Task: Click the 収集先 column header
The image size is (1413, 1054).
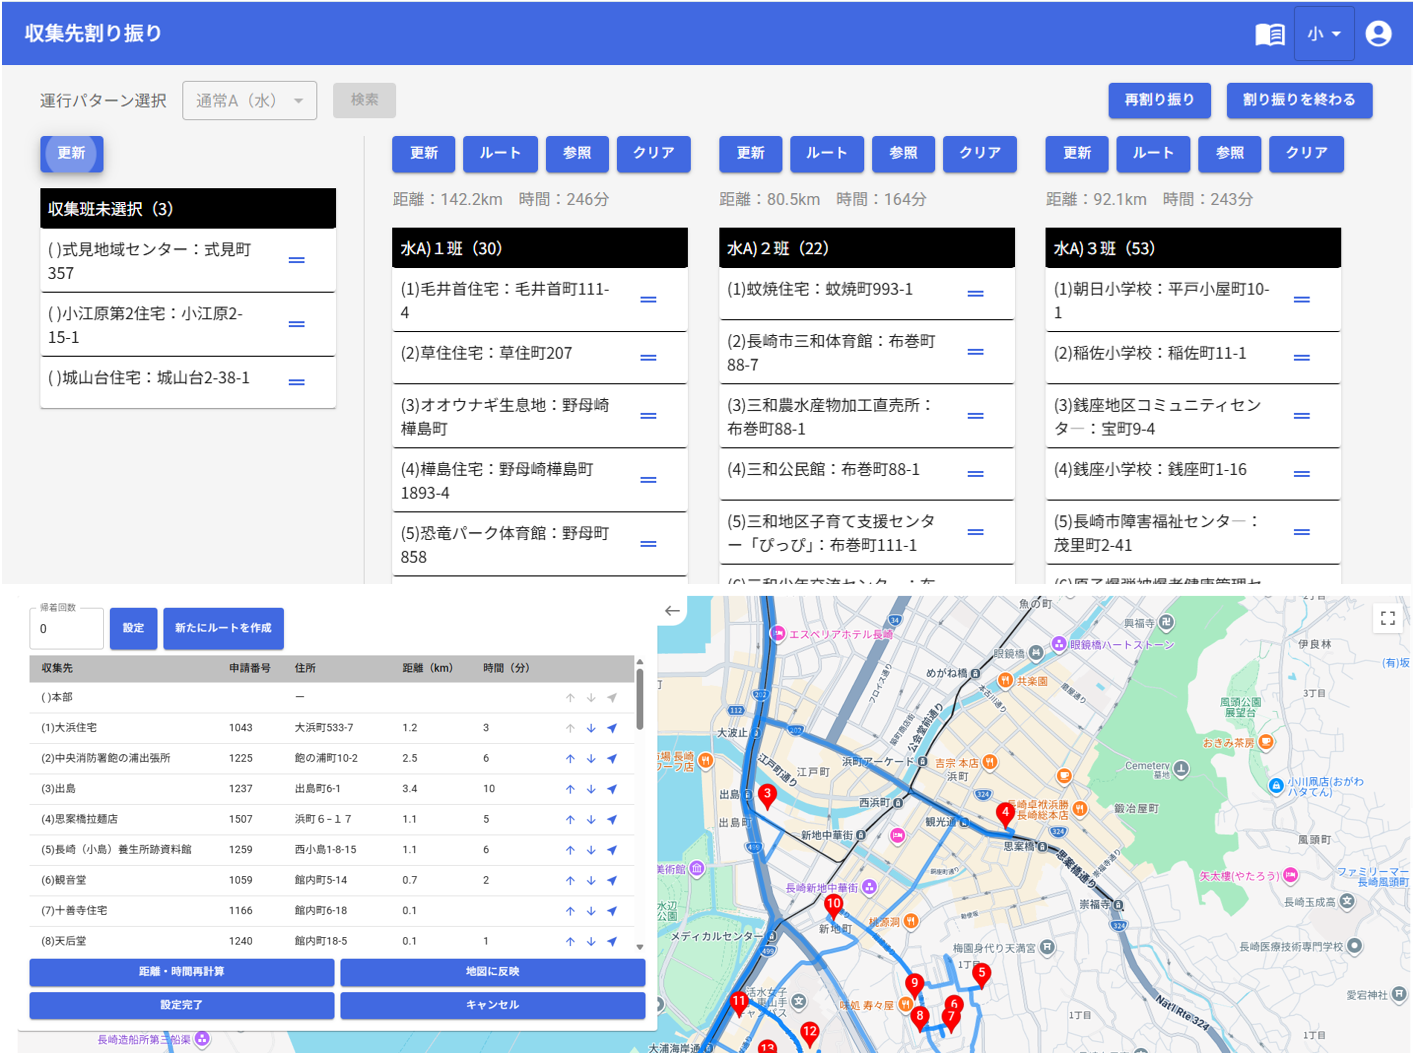Action: [57, 668]
